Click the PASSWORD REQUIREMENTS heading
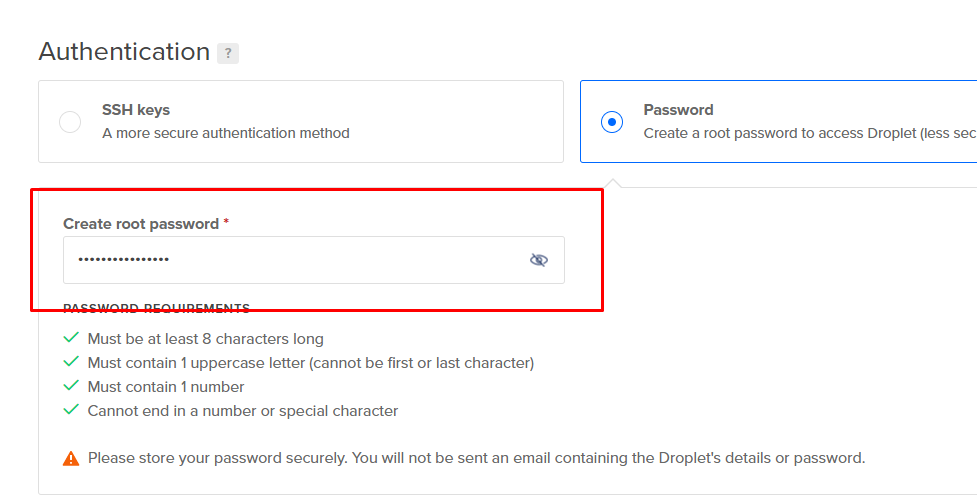This screenshot has height=499, width=977. click(x=156, y=308)
